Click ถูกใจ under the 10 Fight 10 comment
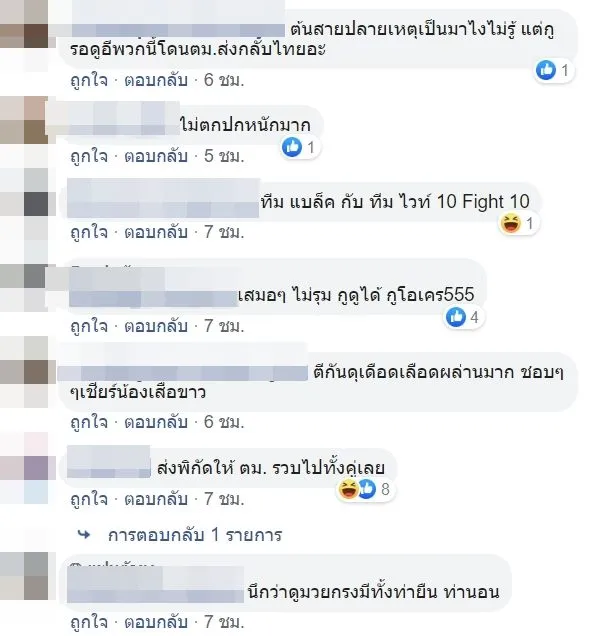 89,232
